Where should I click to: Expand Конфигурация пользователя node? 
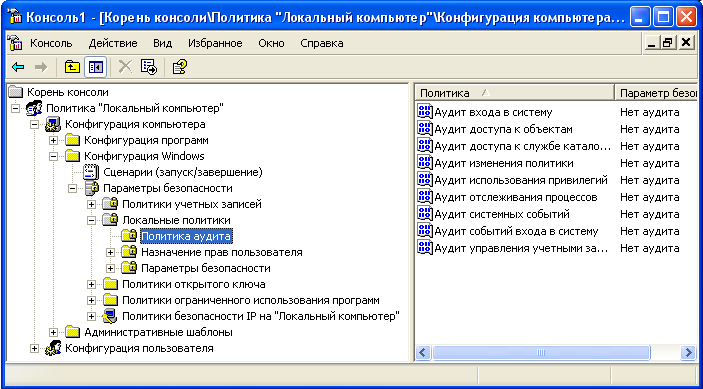tap(35, 348)
